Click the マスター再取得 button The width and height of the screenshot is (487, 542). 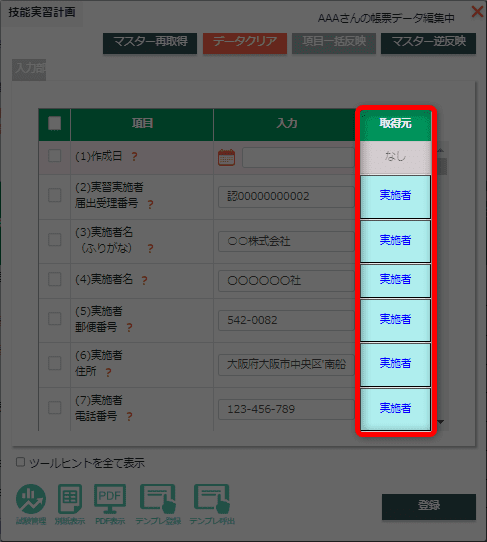click(150, 43)
